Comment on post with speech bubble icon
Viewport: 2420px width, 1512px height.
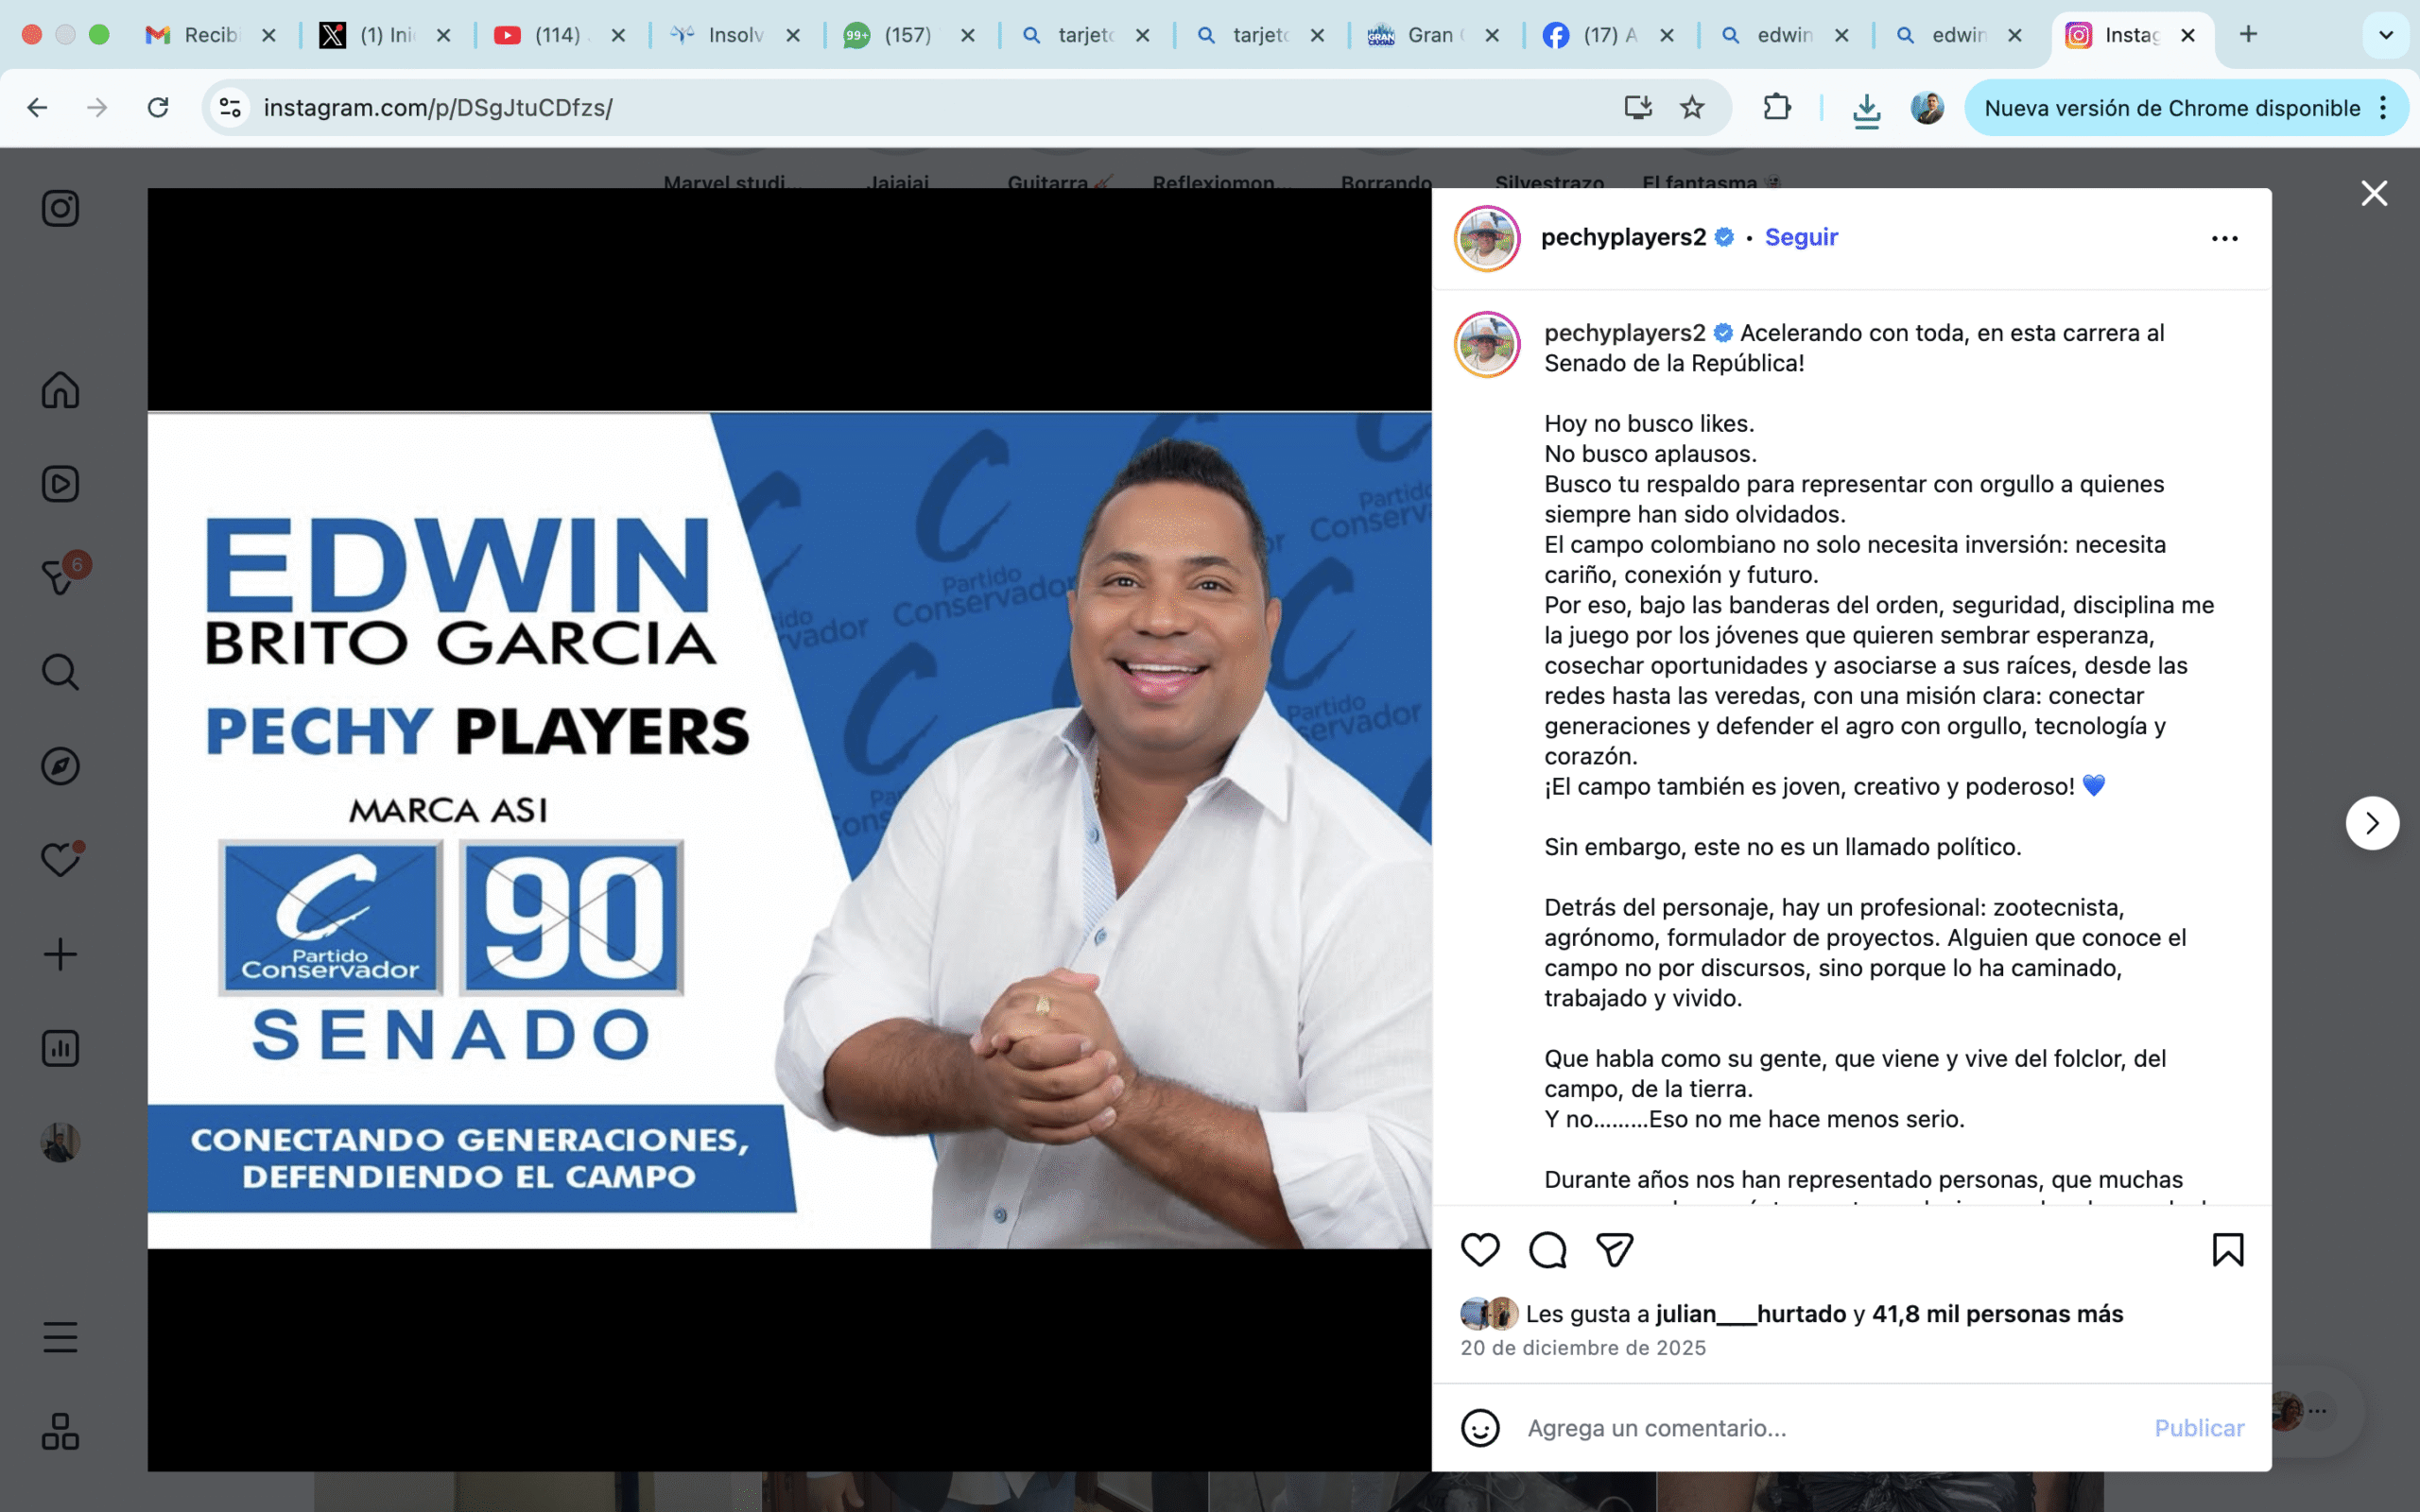(1547, 1250)
